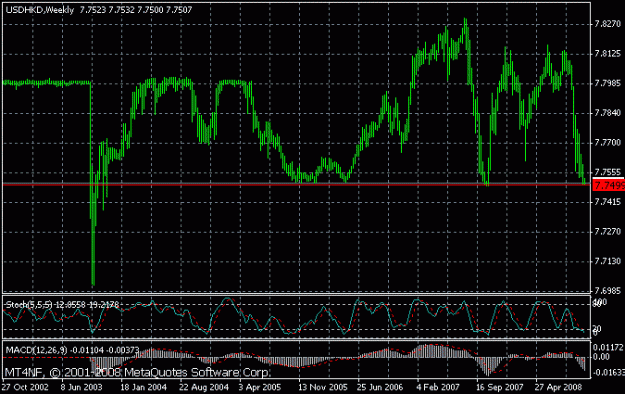Click the 7.8125 price scale label

click(x=608, y=53)
